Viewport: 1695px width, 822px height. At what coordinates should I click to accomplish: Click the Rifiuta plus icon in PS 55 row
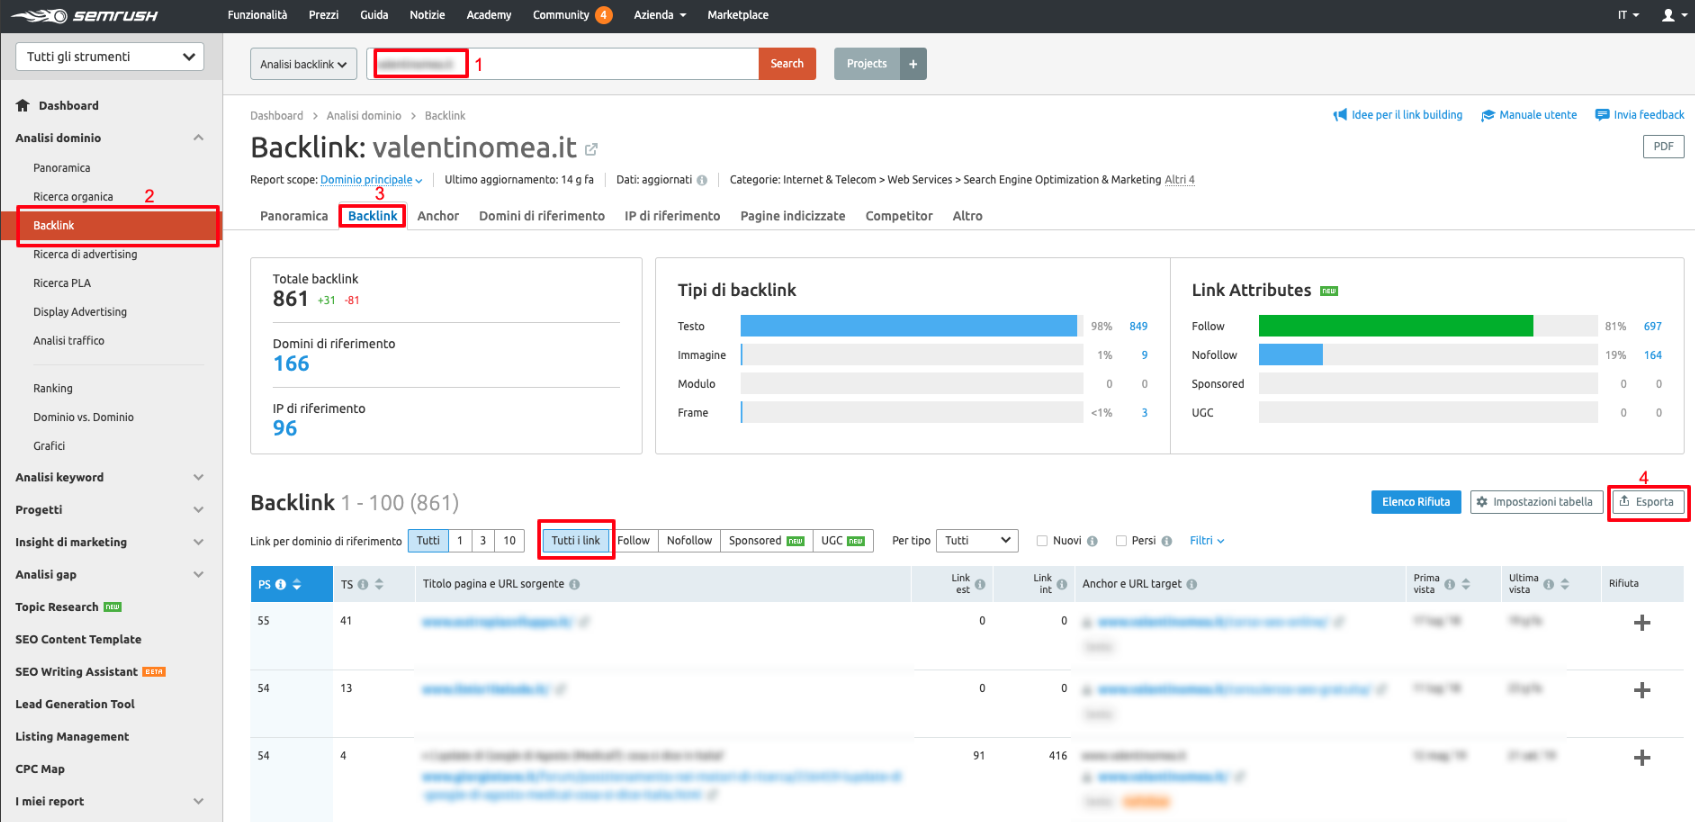tap(1642, 623)
